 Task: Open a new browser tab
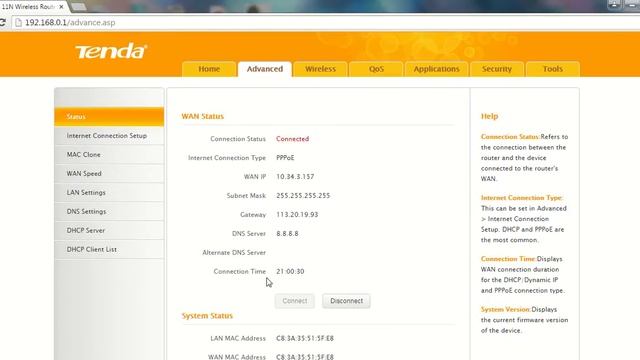point(78,7)
